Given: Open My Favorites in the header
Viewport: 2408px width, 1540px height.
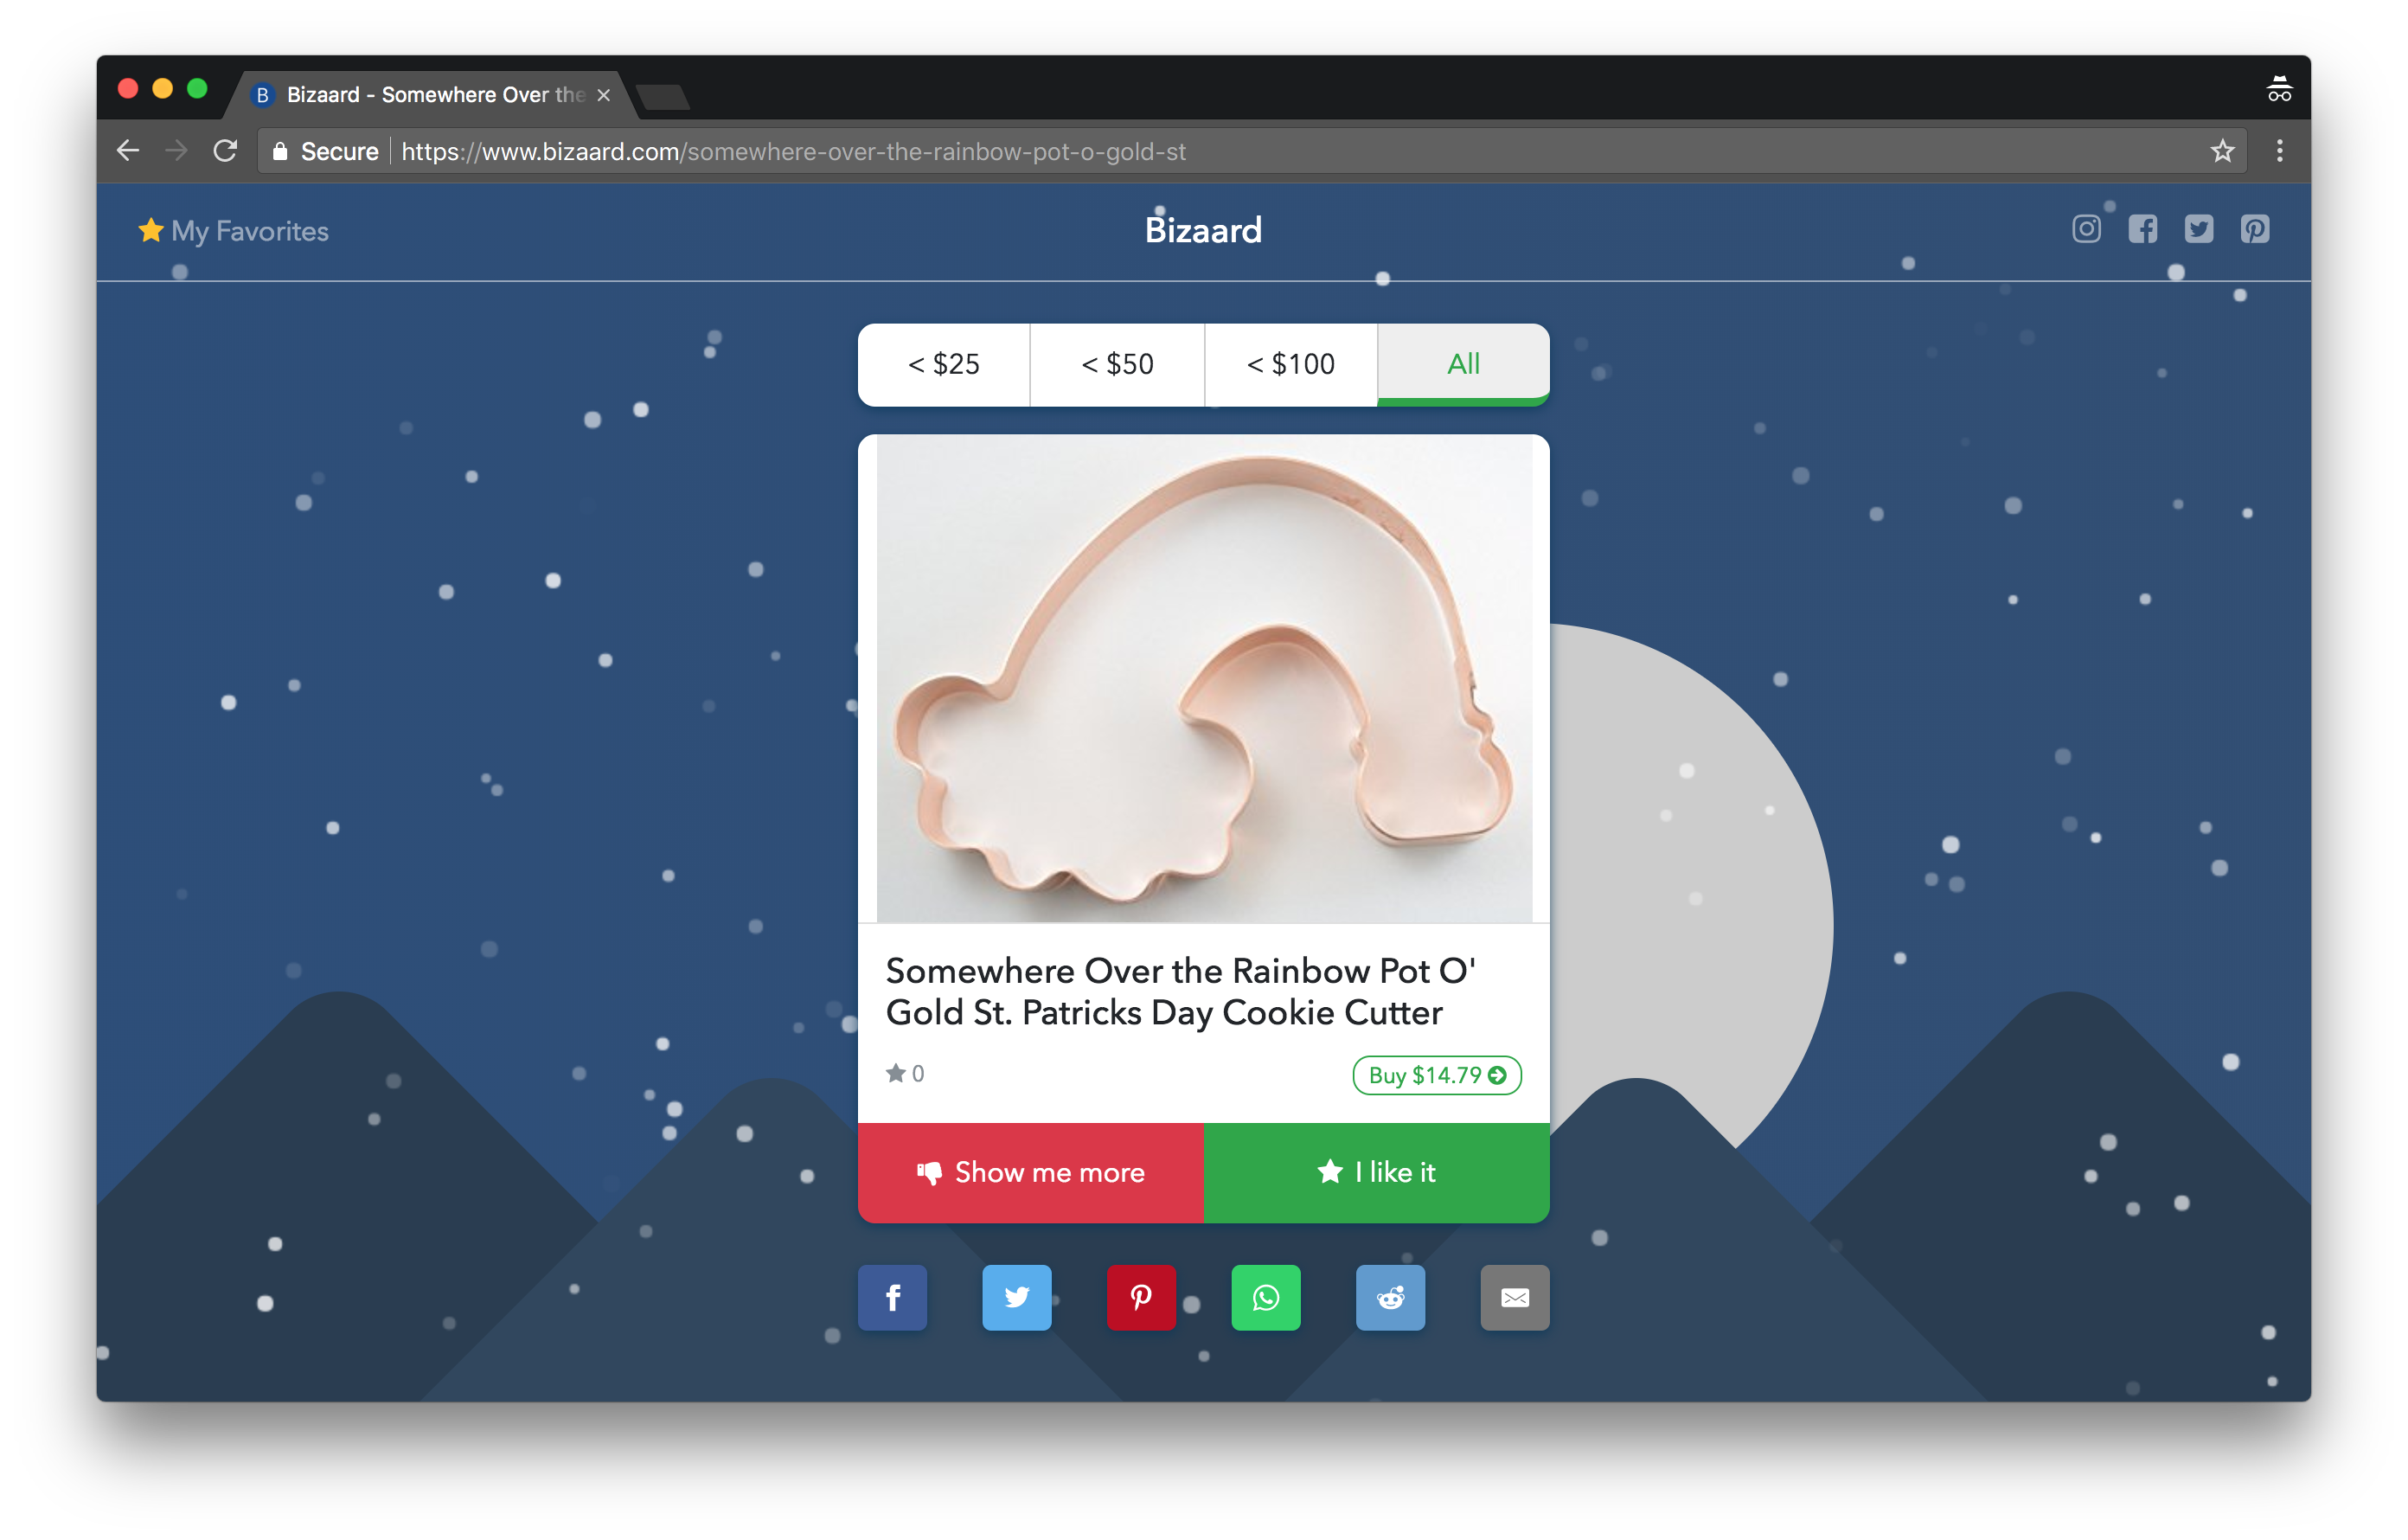Looking at the screenshot, I should [234, 231].
